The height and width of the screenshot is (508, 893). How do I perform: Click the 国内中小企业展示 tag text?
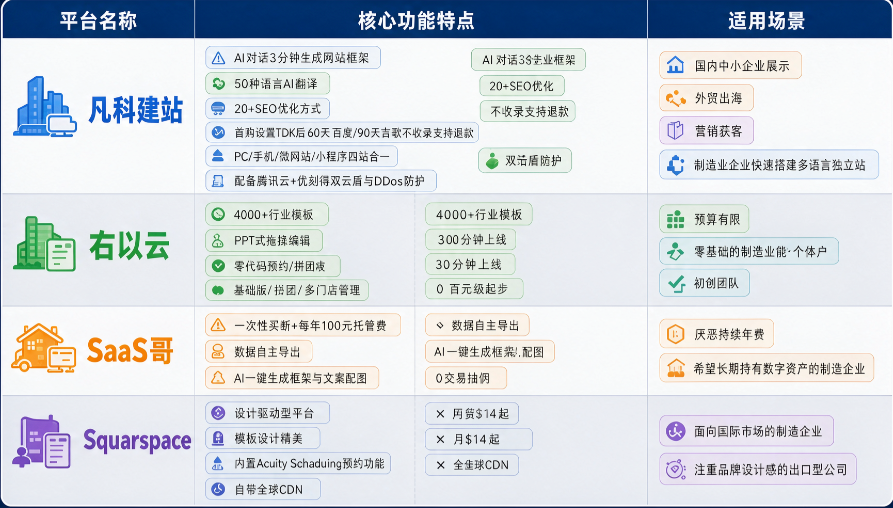(742, 65)
